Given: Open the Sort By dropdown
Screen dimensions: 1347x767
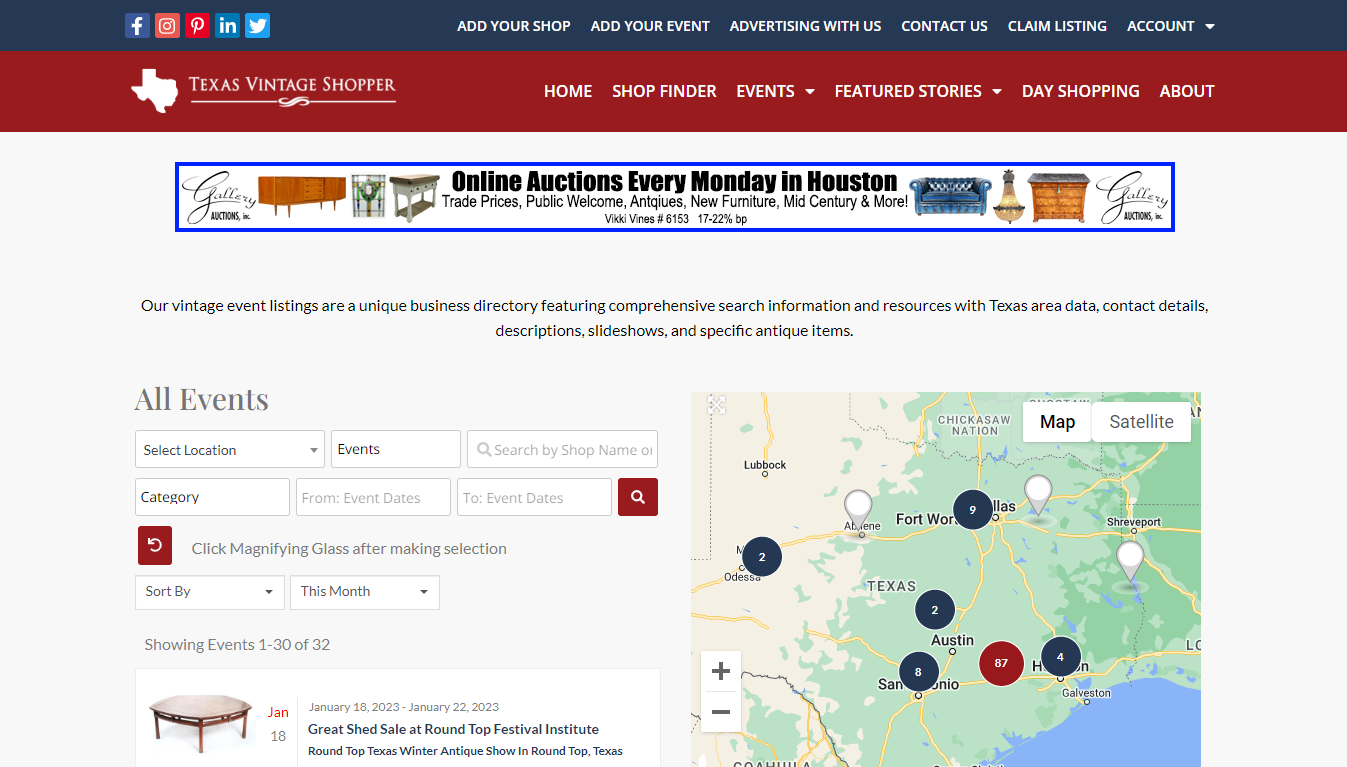Looking at the screenshot, I should (x=209, y=592).
